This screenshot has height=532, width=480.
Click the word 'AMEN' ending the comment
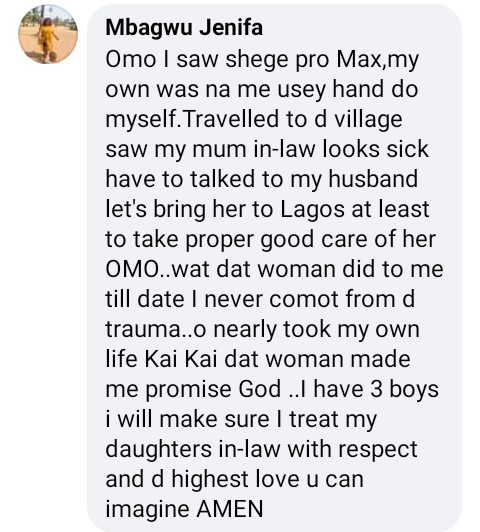[x=230, y=509]
